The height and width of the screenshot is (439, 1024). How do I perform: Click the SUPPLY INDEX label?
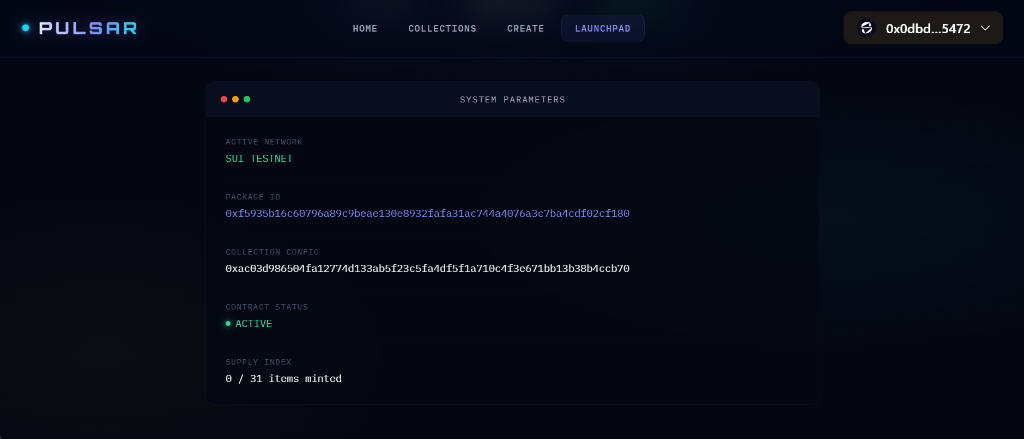point(259,362)
